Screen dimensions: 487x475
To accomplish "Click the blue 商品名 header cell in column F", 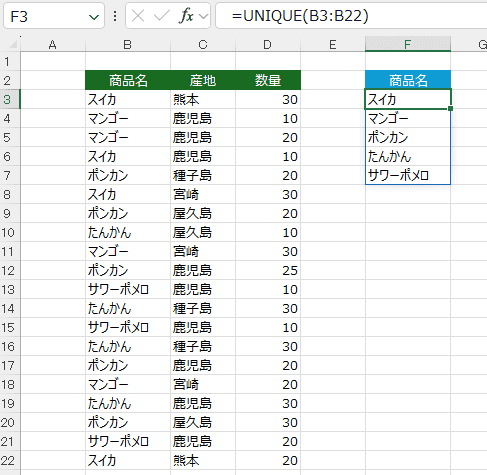I will [408, 80].
